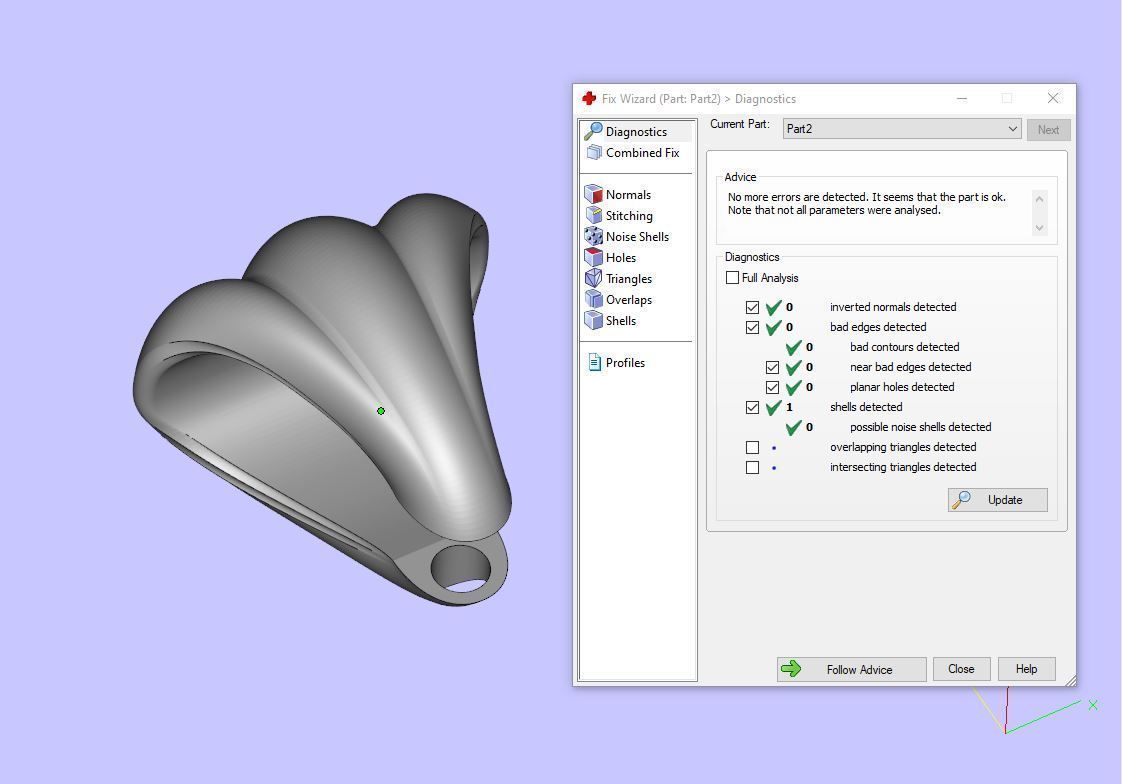The height and width of the screenshot is (784, 1122).
Task: Go to Holes page label
Action: [620, 258]
